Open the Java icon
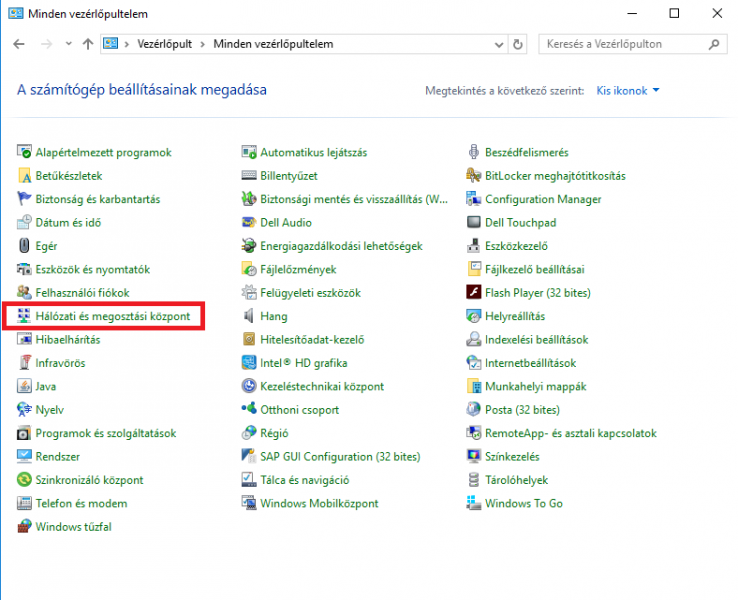 pos(24,386)
